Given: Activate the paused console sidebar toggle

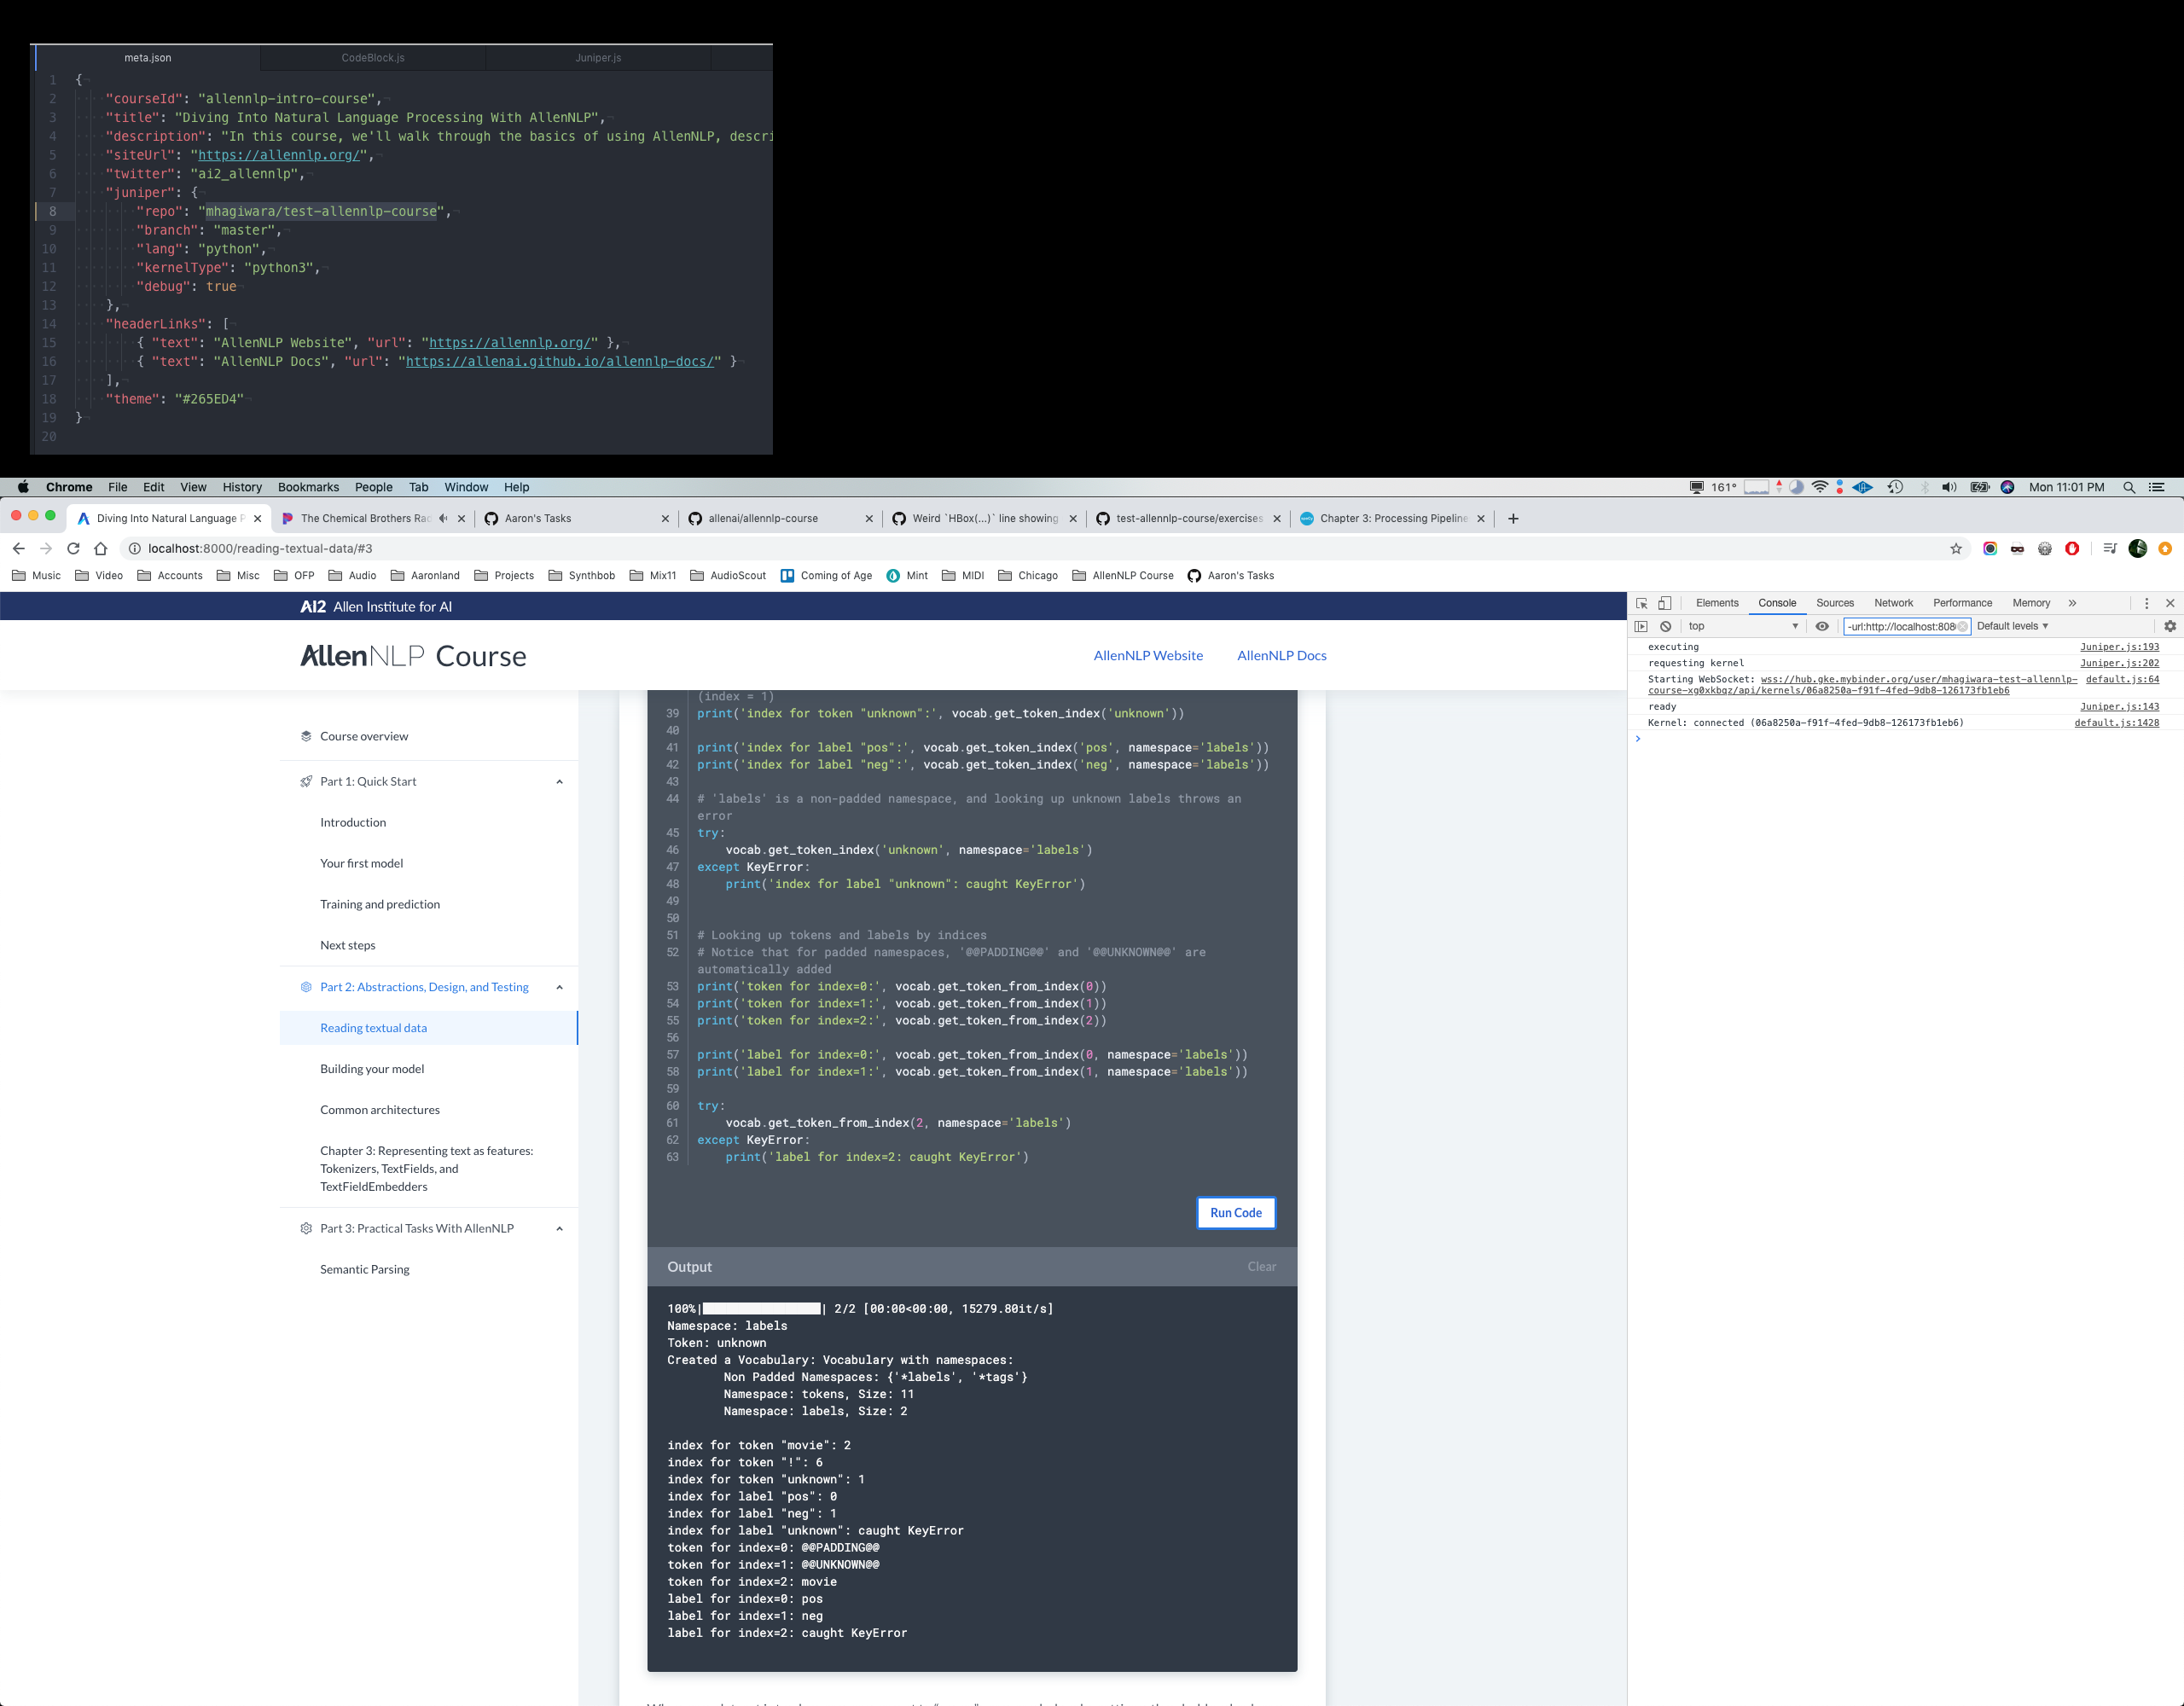Looking at the screenshot, I should pyautogui.click(x=1643, y=627).
